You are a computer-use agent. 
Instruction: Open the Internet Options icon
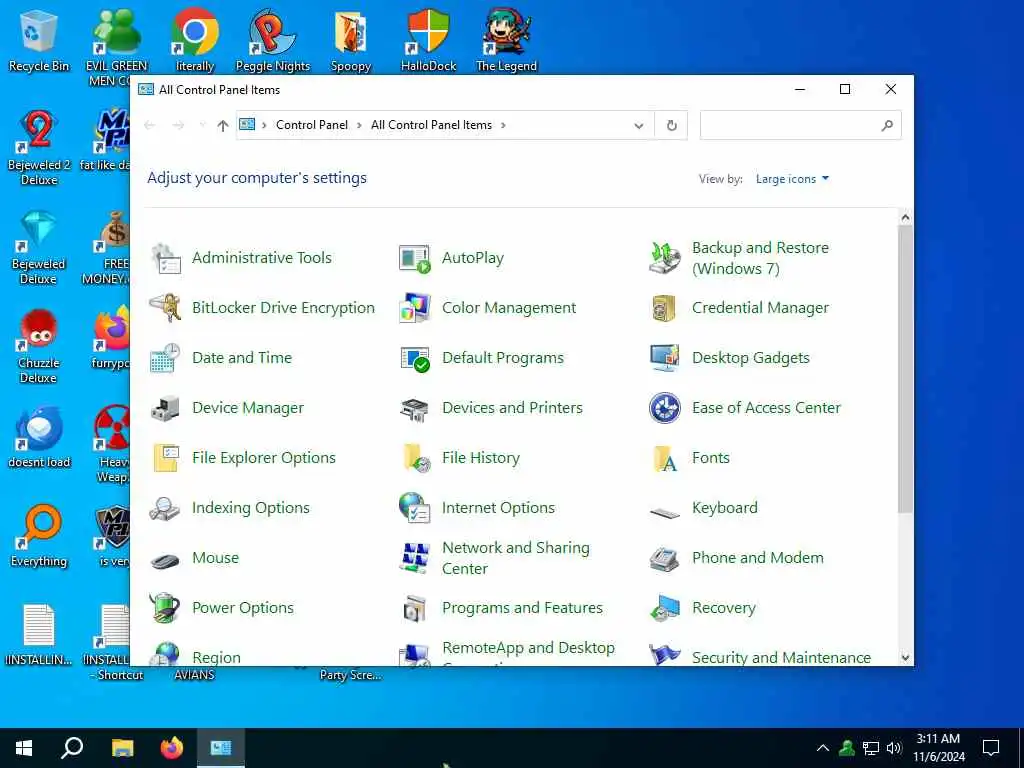tap(415, 508)
